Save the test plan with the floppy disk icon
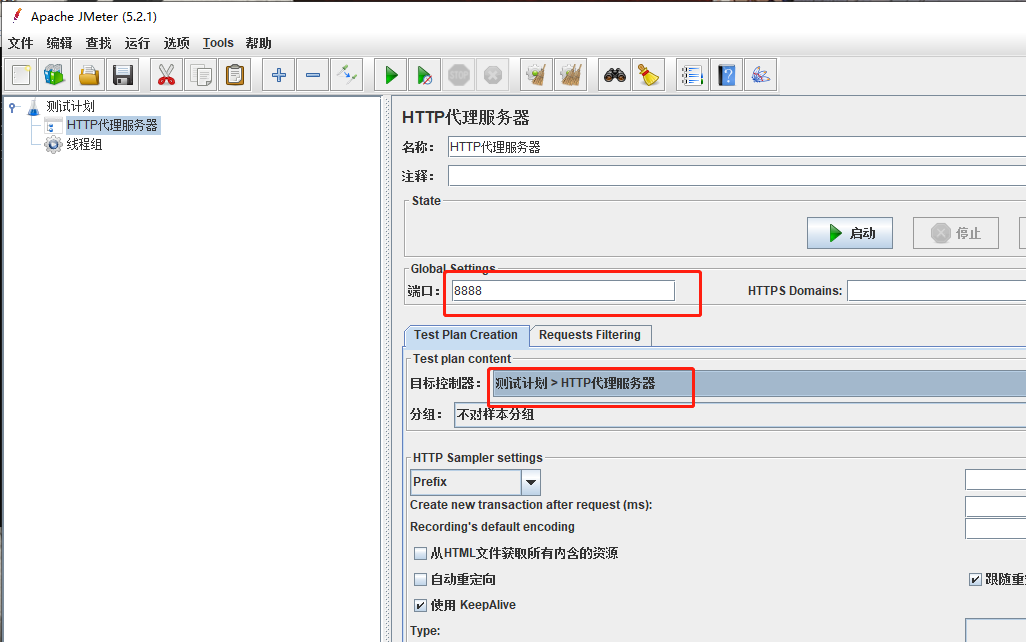 pyautogui.click(x=123, y=75)
